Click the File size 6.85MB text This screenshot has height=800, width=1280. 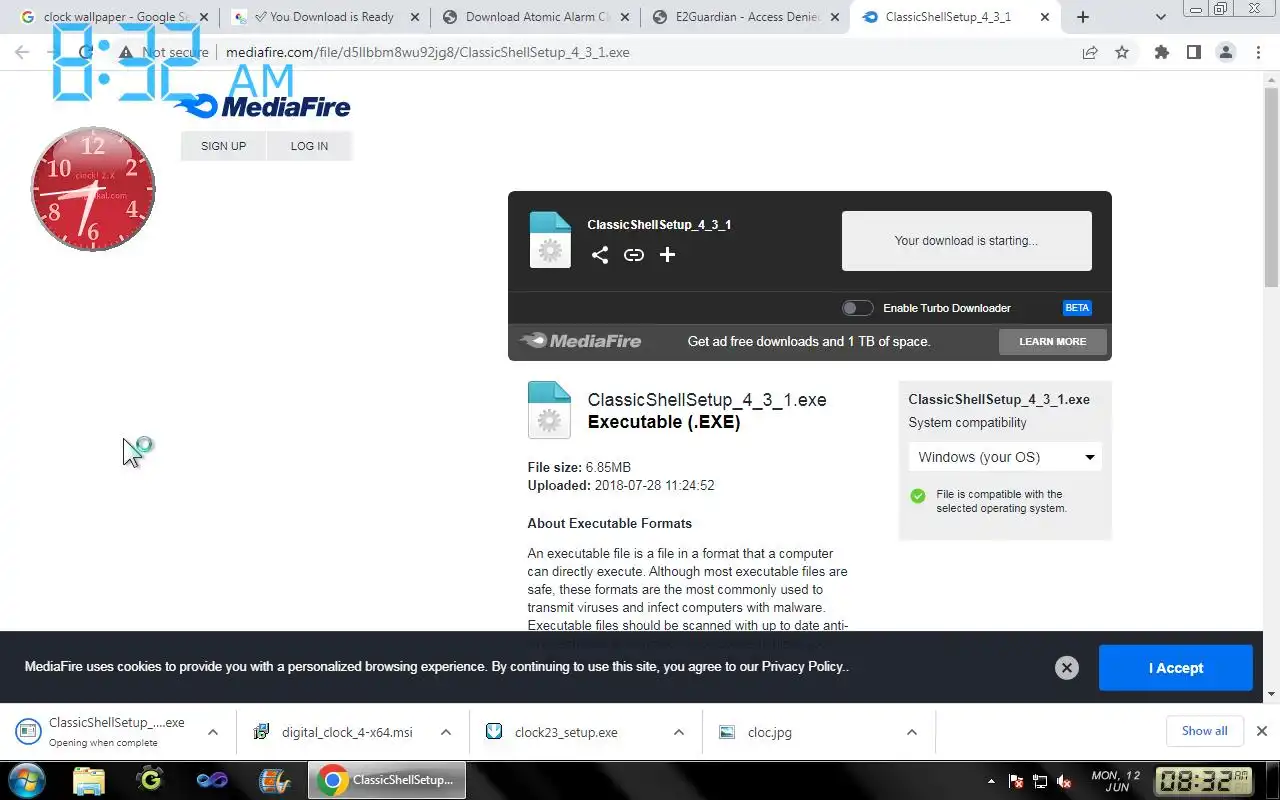[x=579, y=467]
